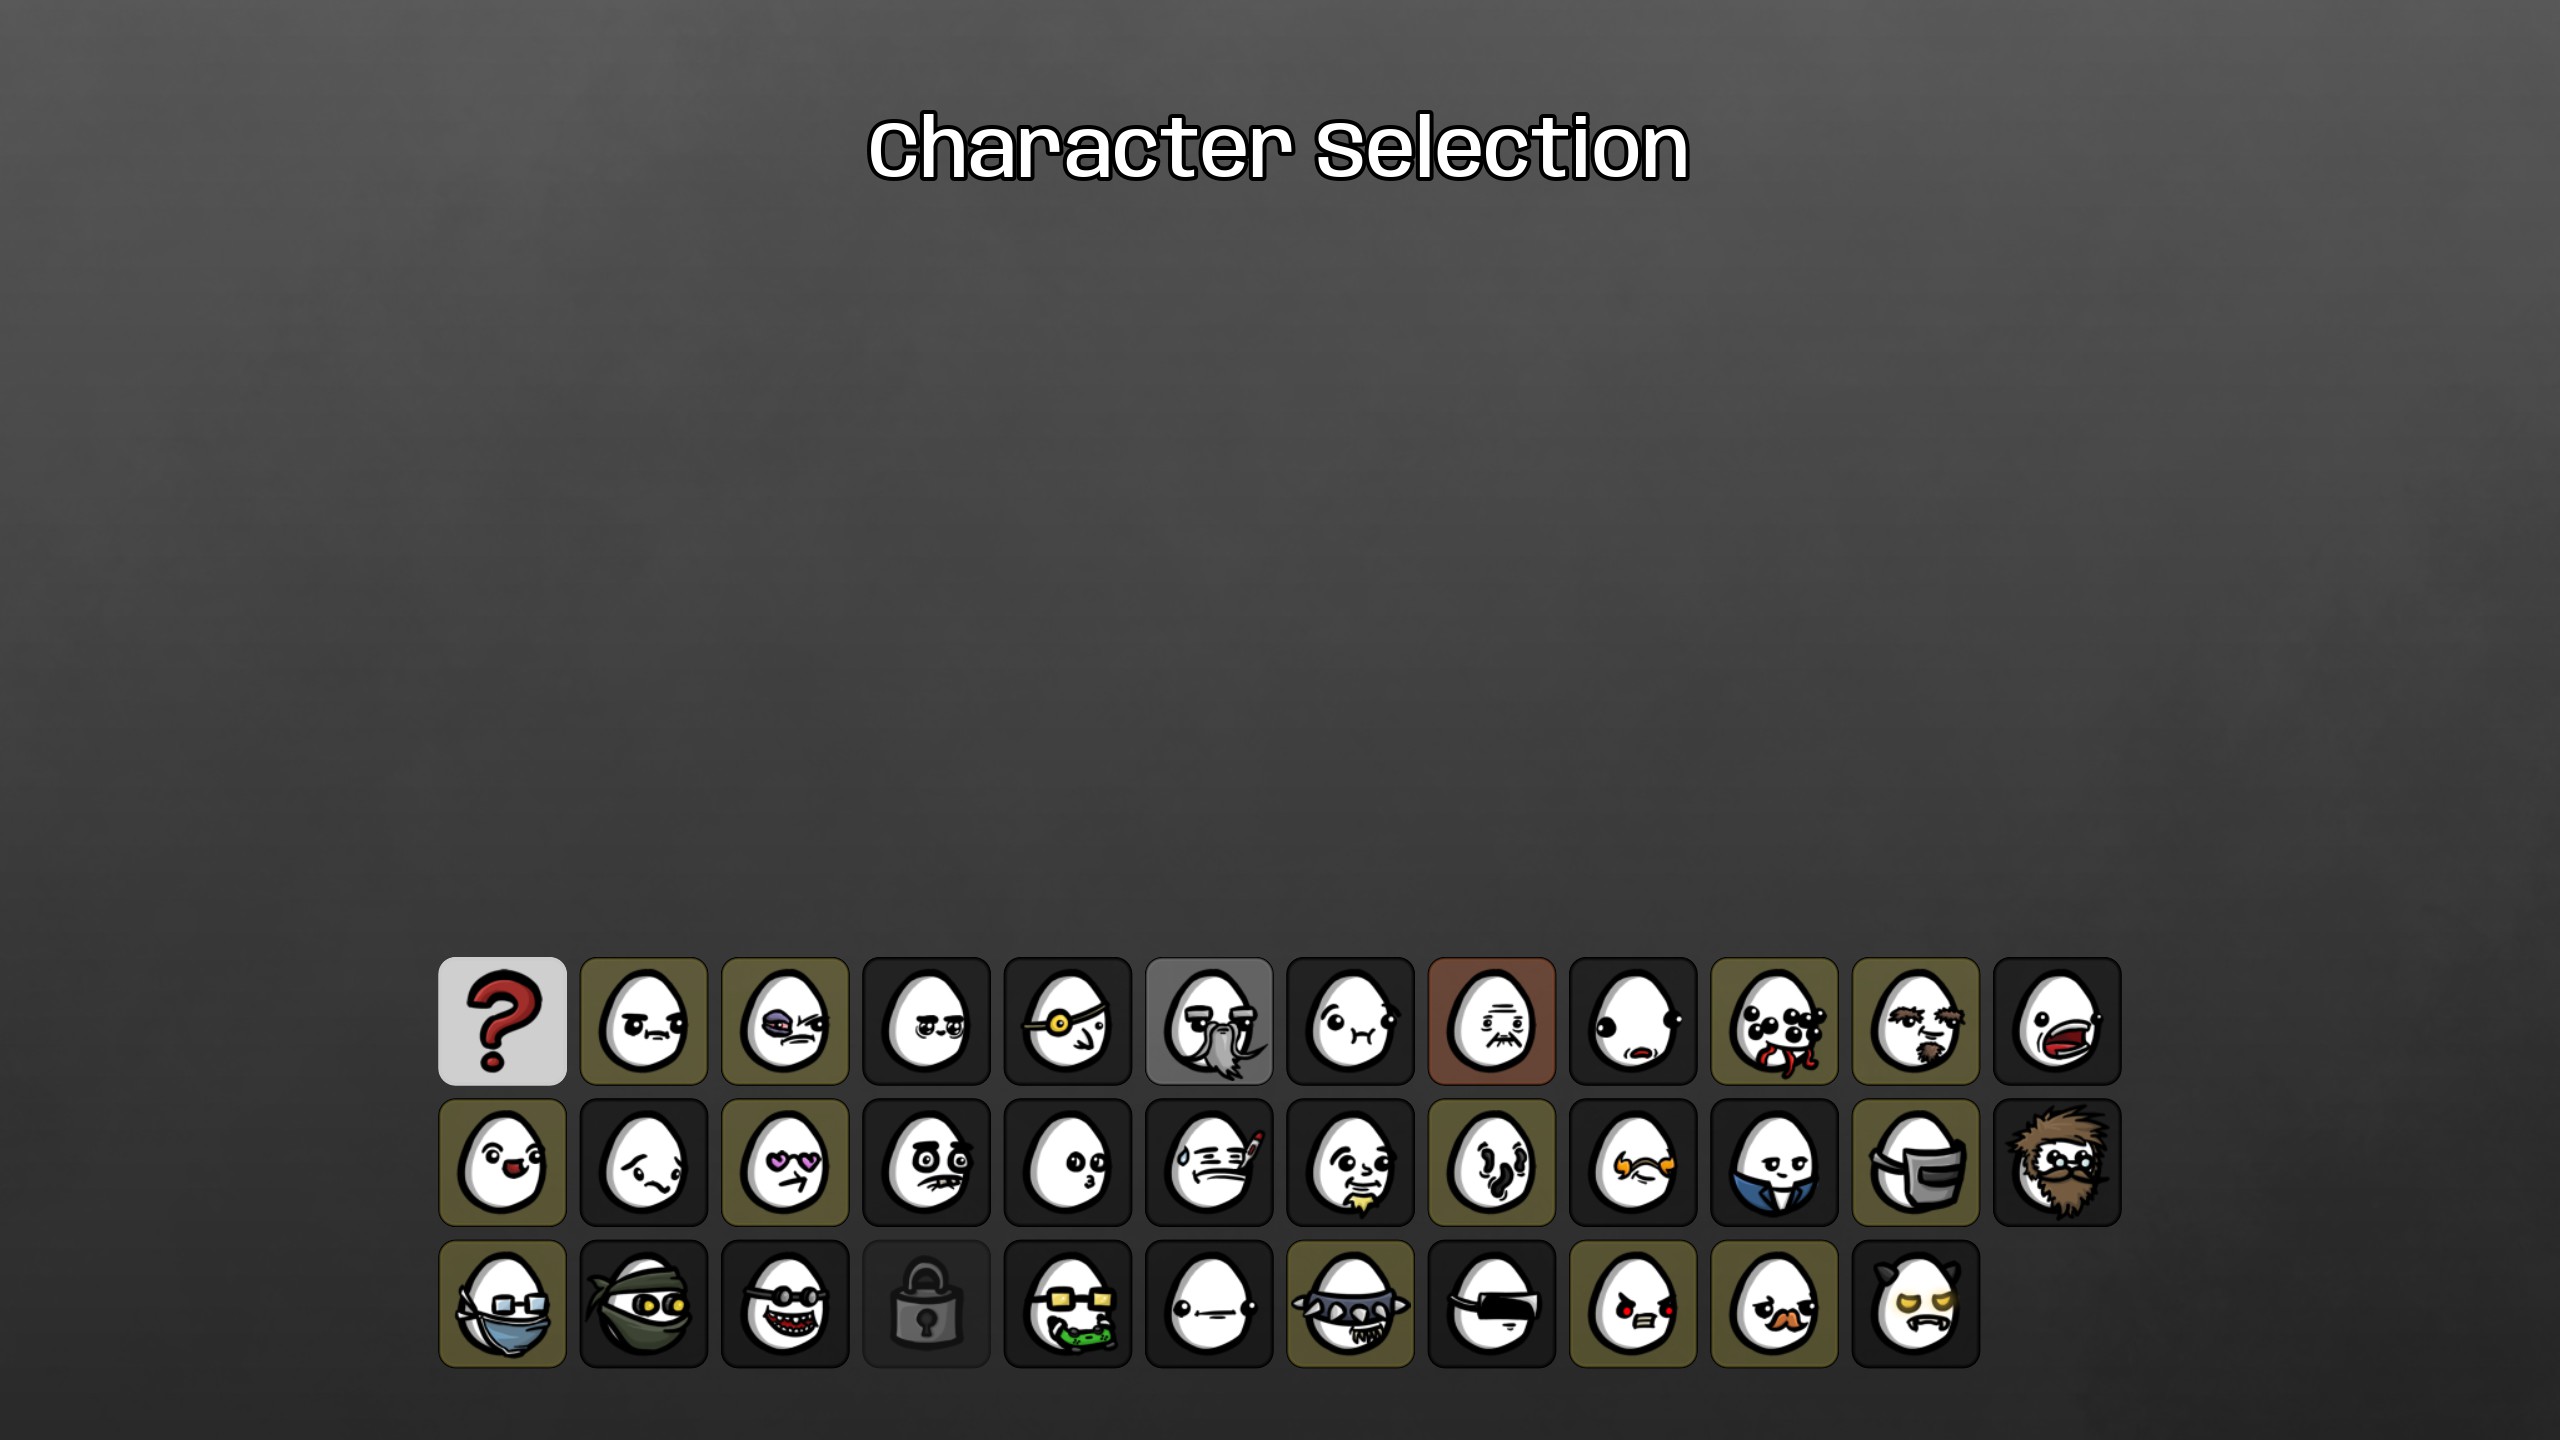
Task: Select the doctor with blue surgical mask
Action: tap(502, 1304)
